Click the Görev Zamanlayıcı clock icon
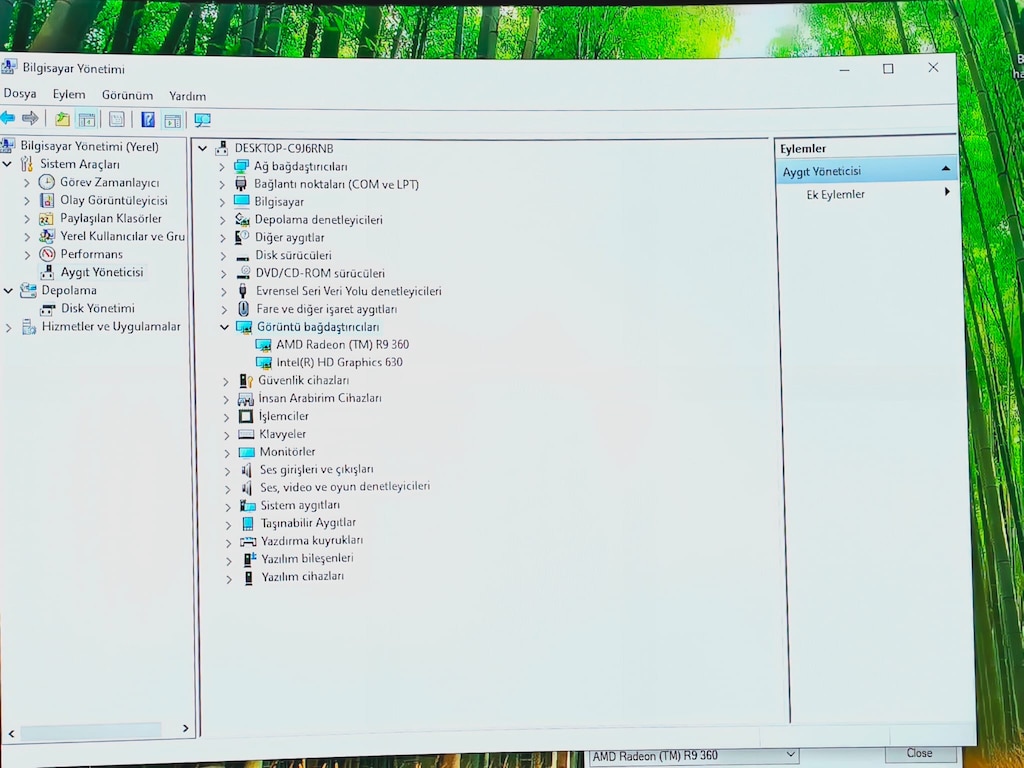 click(x=46, y=182)
